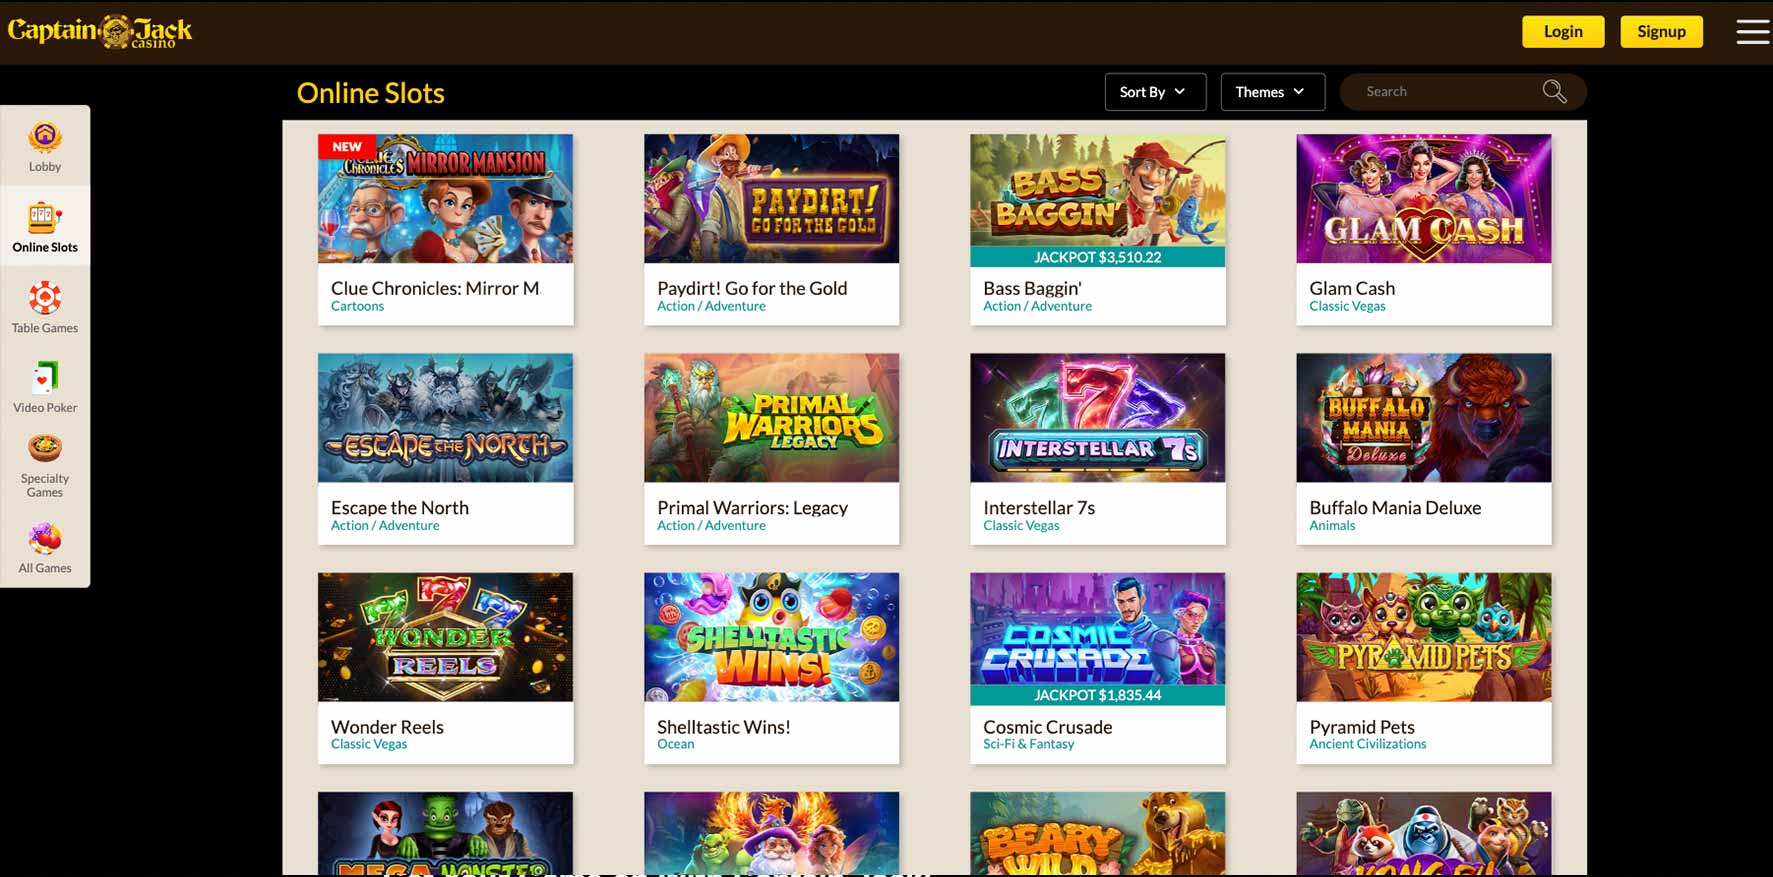Screen dimensions: 1773x877
Task: Click the NEW badge on Mirror Mansion
Action: click(x=347, y=147)
